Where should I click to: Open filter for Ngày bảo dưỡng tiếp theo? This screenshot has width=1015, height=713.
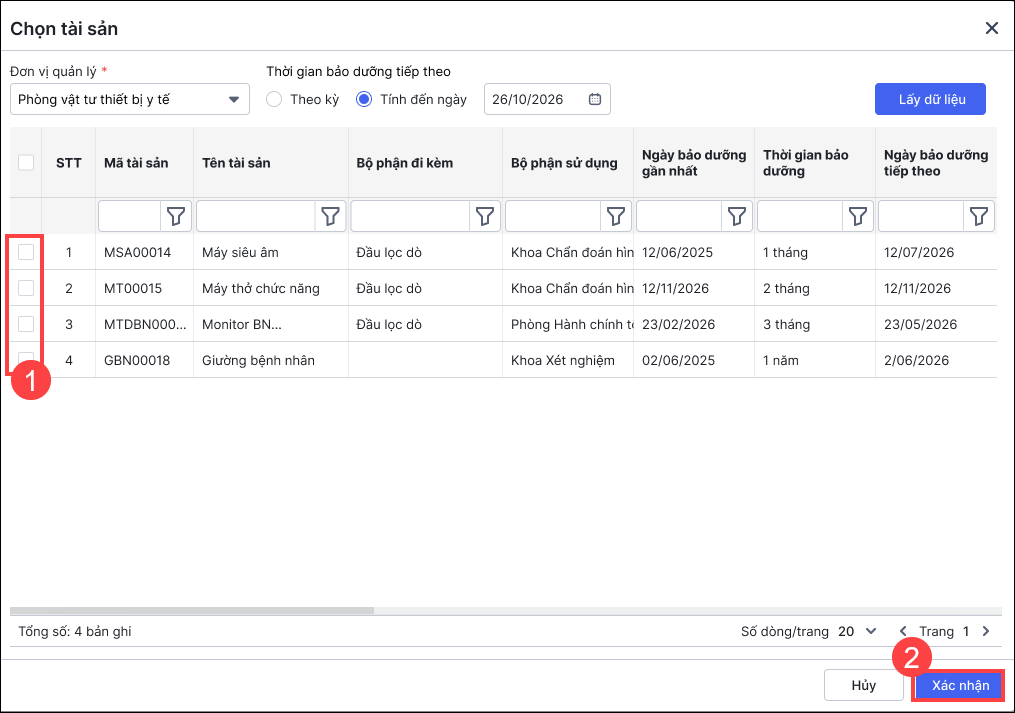coord(979,216)
